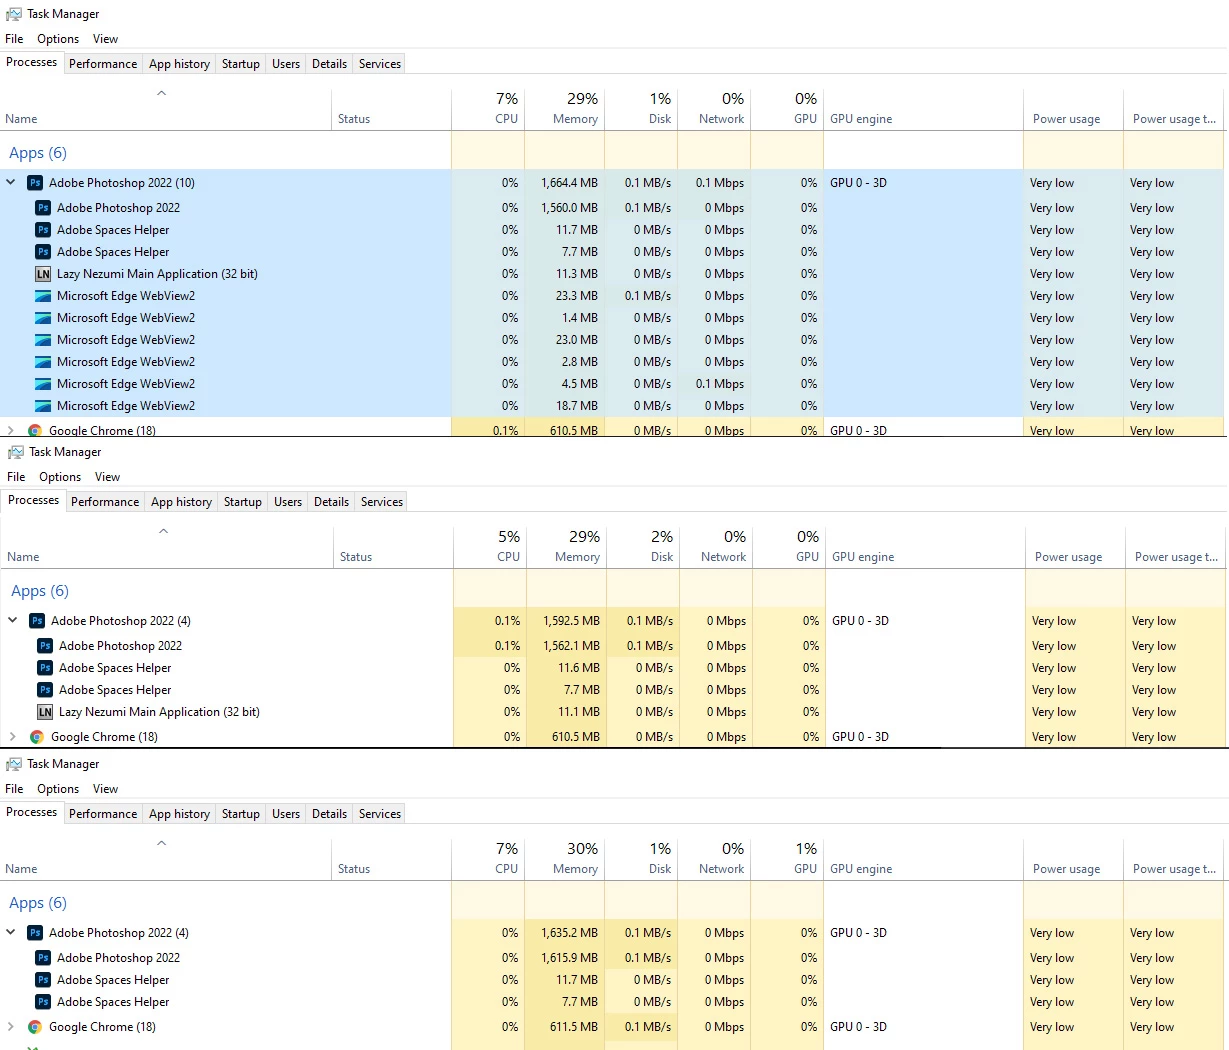Click Edge WebView2 icon in the 1.4 MB row
This screenshot has height=1050, width=1229.
43,318
